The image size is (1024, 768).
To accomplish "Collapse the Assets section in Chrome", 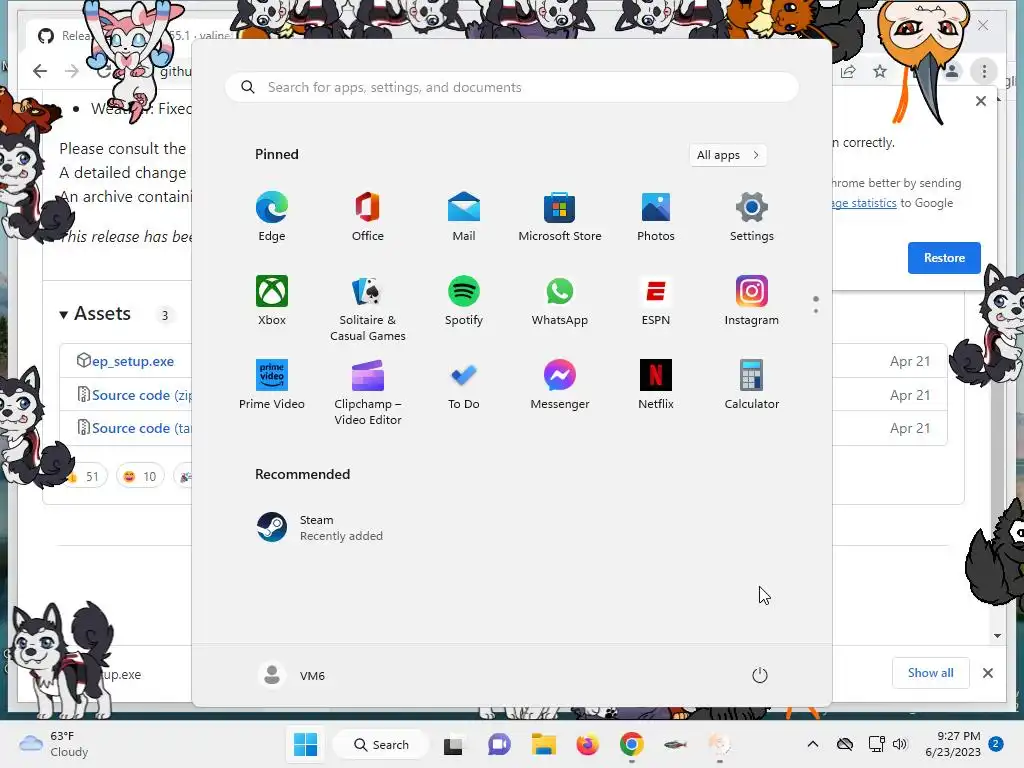I will point(95,313).
